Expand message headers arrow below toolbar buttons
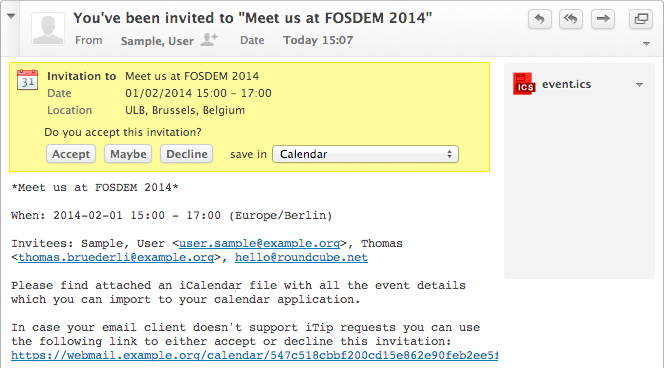Screen dimensions: 664x368 coord(646,44)
